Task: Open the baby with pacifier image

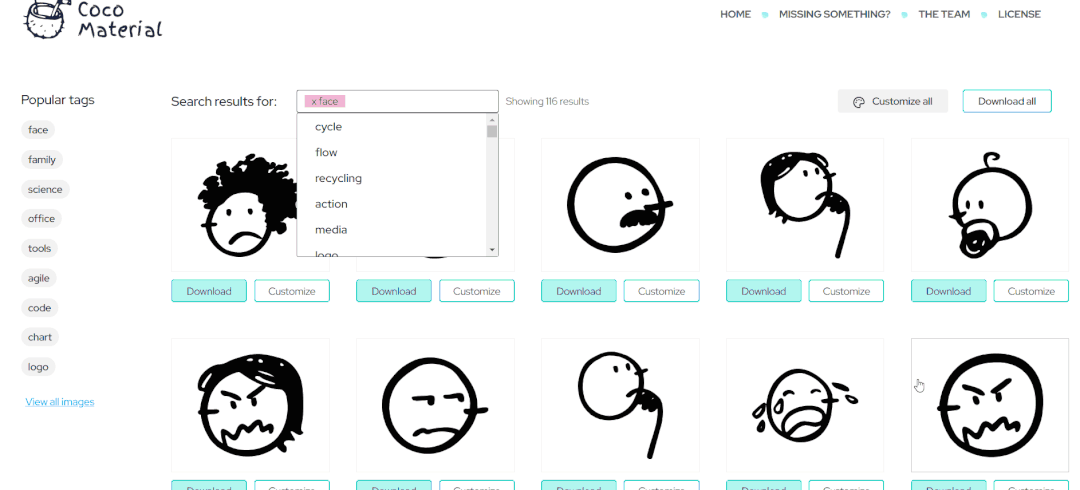Action: (x=990, y=205)
